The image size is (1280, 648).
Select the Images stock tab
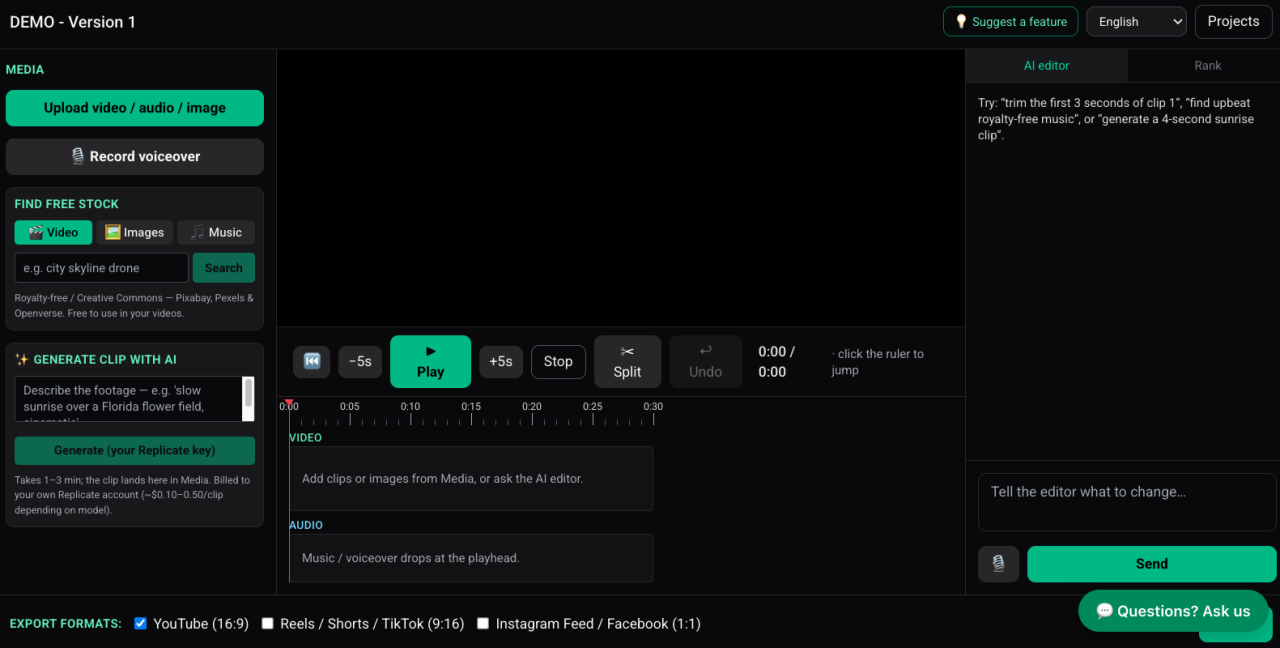coord(135,232)
